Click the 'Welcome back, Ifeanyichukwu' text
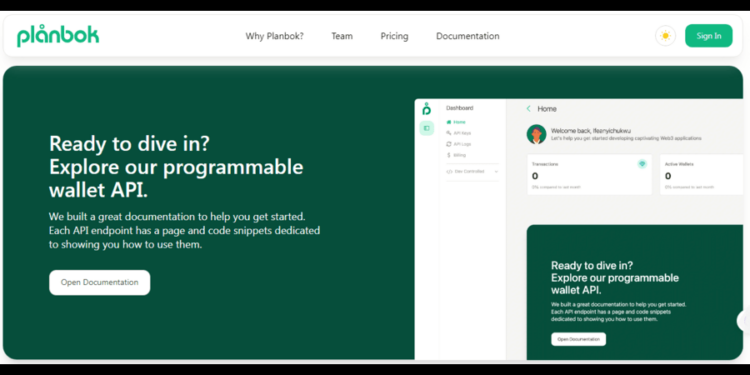The image size is (750, 375). [x=591, y=131]
